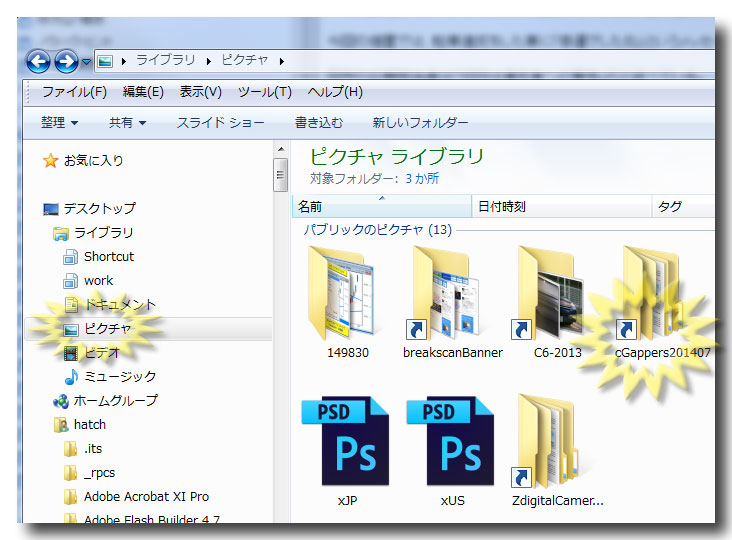
Task: Open the ツール(T) menu
Action: pyautogui.click(x=265, y=92)
